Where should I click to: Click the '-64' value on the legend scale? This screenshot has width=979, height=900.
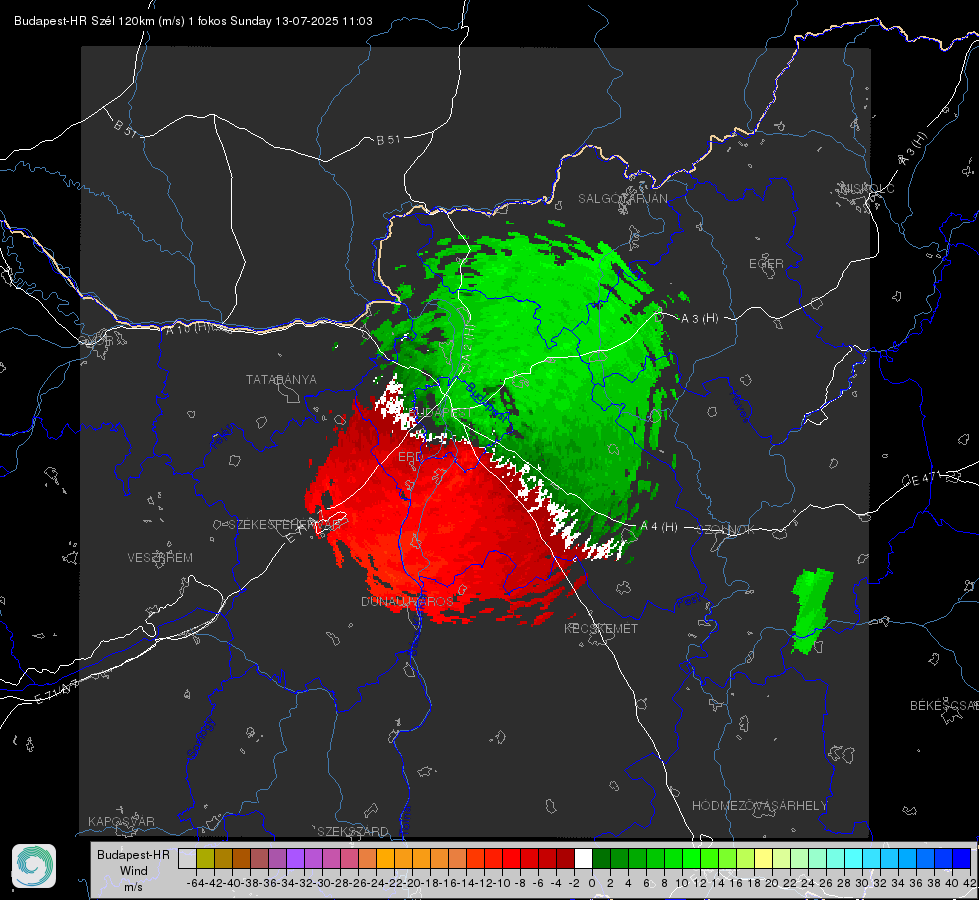196,883
